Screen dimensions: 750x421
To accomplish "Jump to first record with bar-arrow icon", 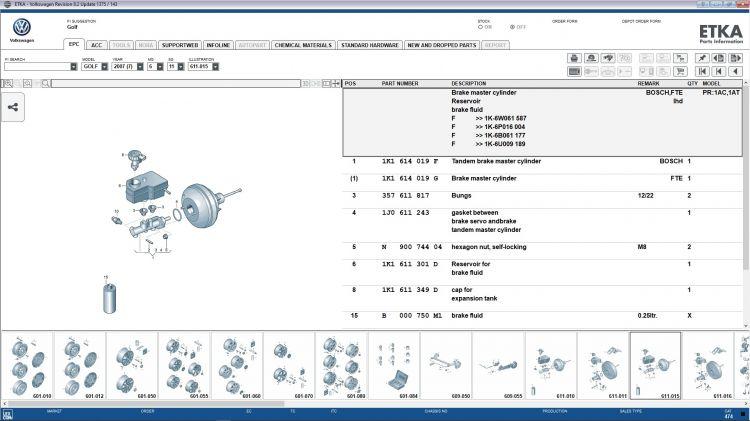I will [702, 71].
